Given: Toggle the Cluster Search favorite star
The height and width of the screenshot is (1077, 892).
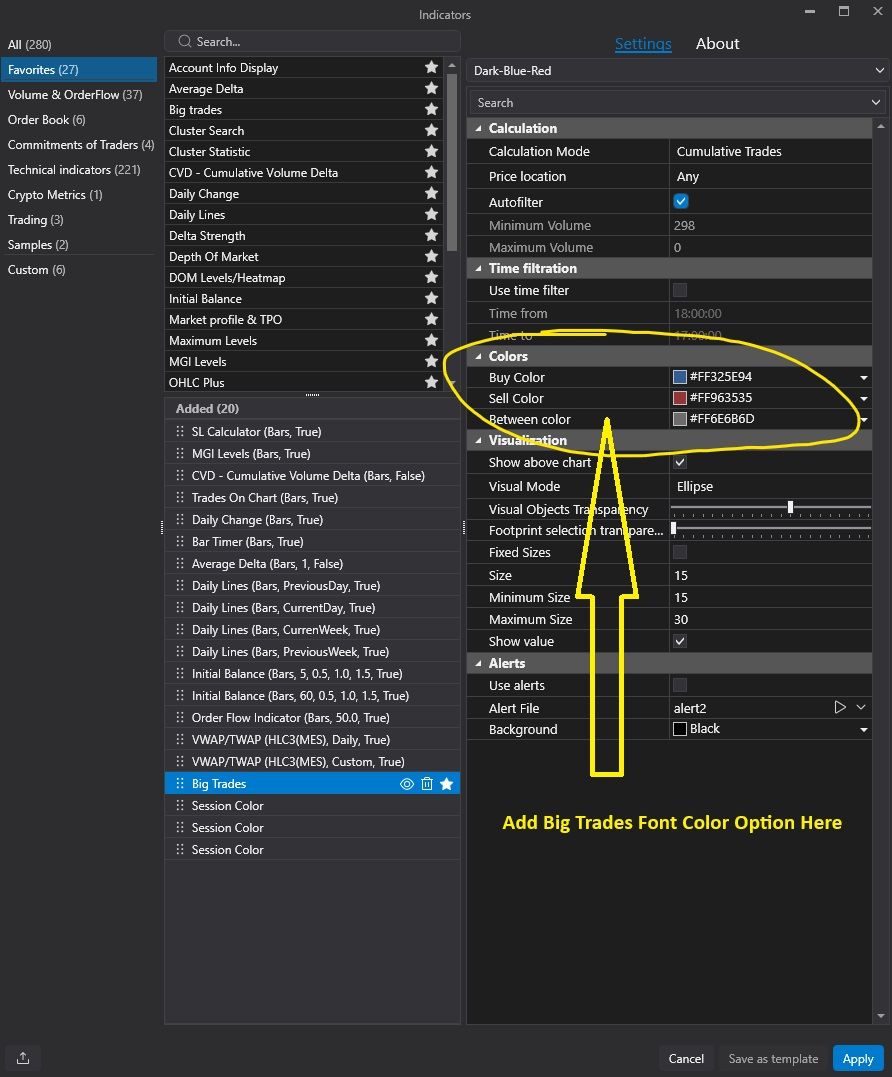Looking at the screenshot, I should (431, 131).
